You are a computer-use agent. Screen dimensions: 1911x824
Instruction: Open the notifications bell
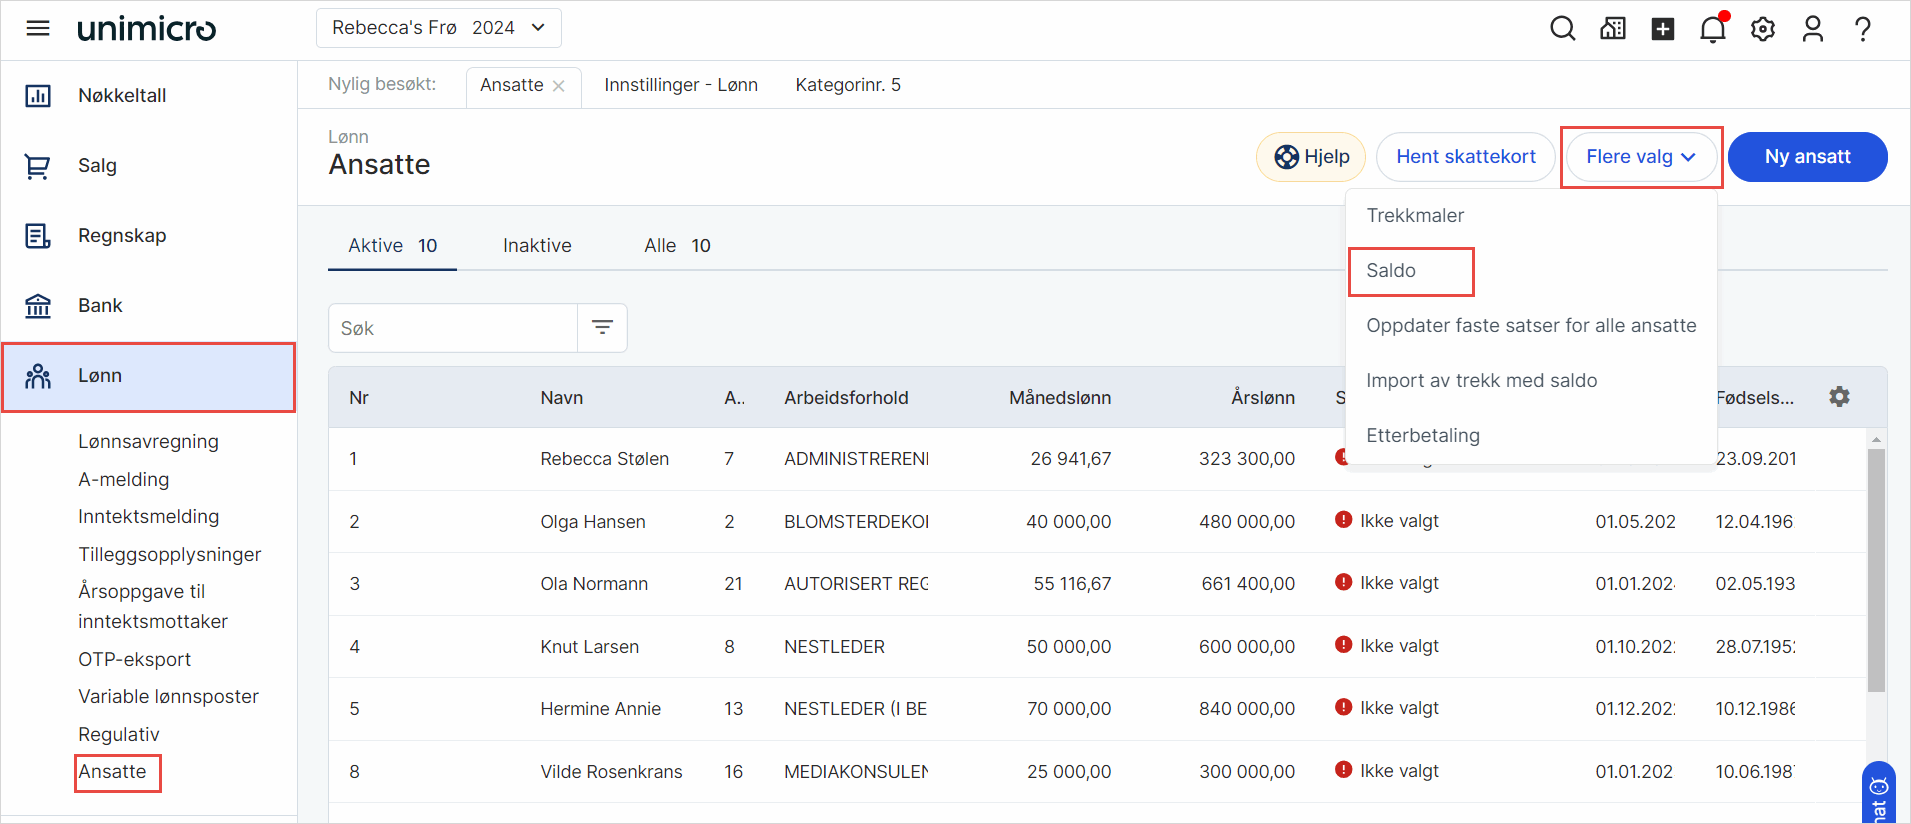point(1713,29)
